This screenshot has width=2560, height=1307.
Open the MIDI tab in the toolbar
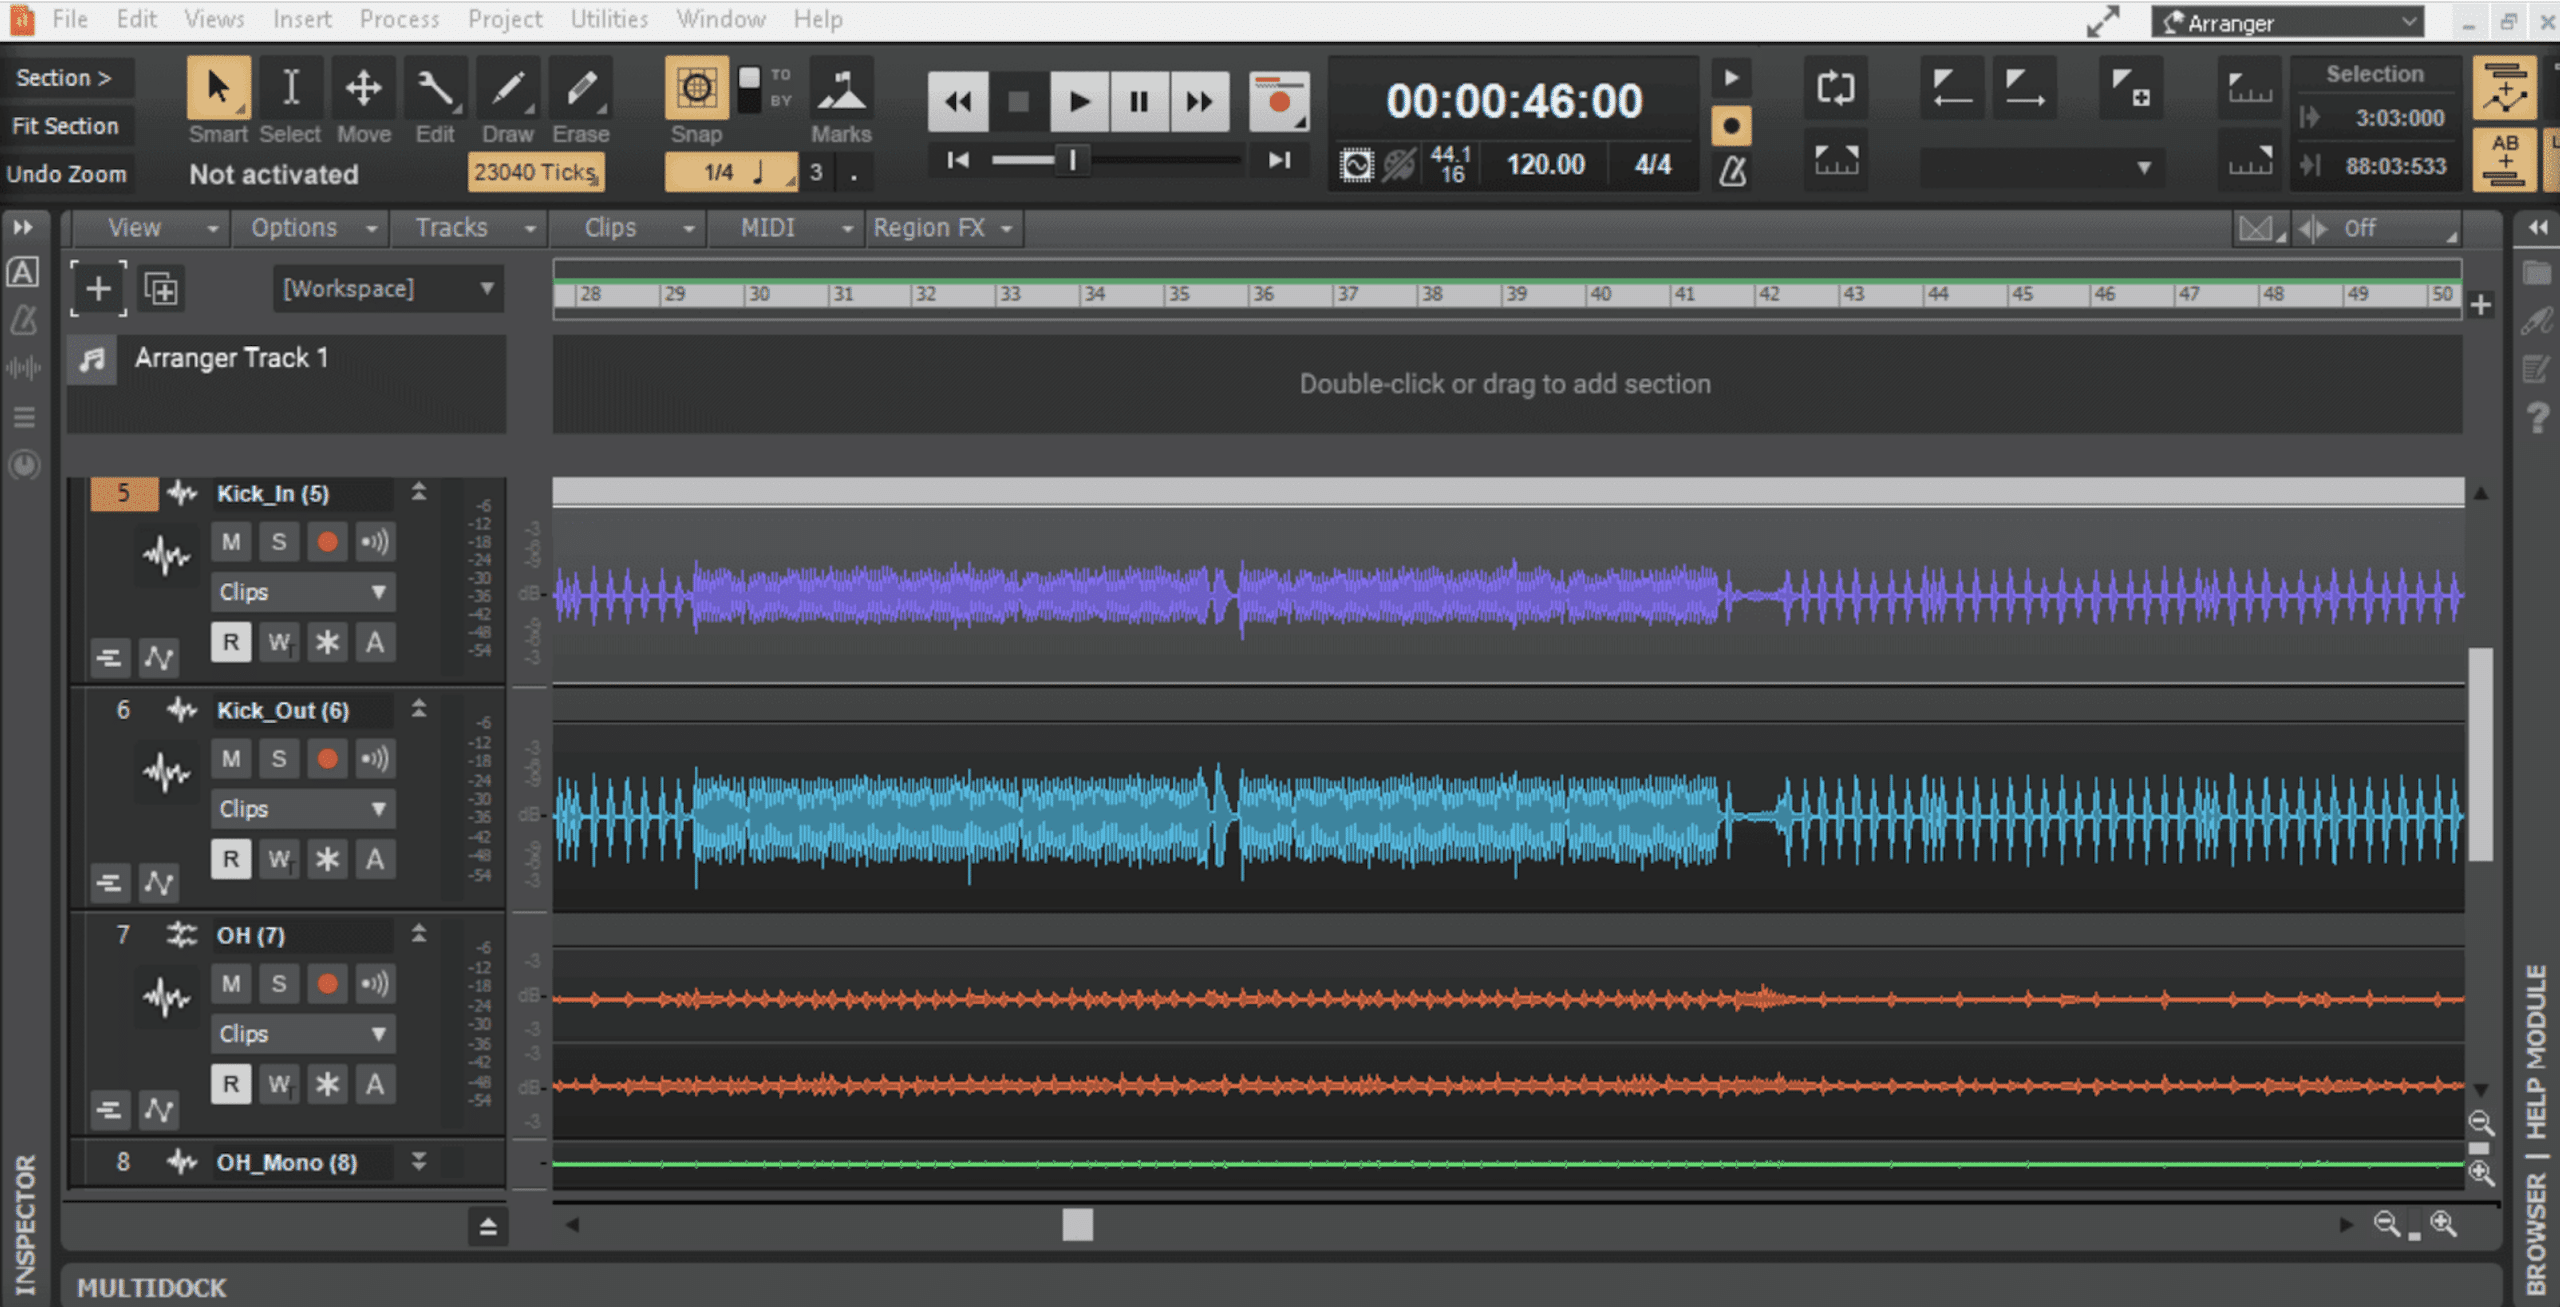pyautogui.click(x=767, y=227)
